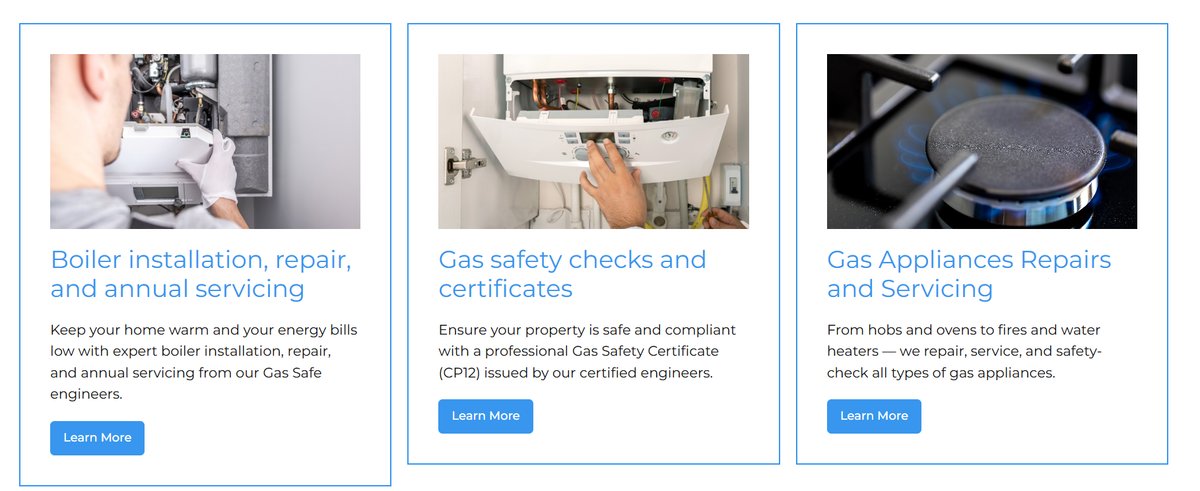Click the white-gloved hand in the boiler photo
This screenshot has width=1200, height=491.
click(x=212, y=168)
